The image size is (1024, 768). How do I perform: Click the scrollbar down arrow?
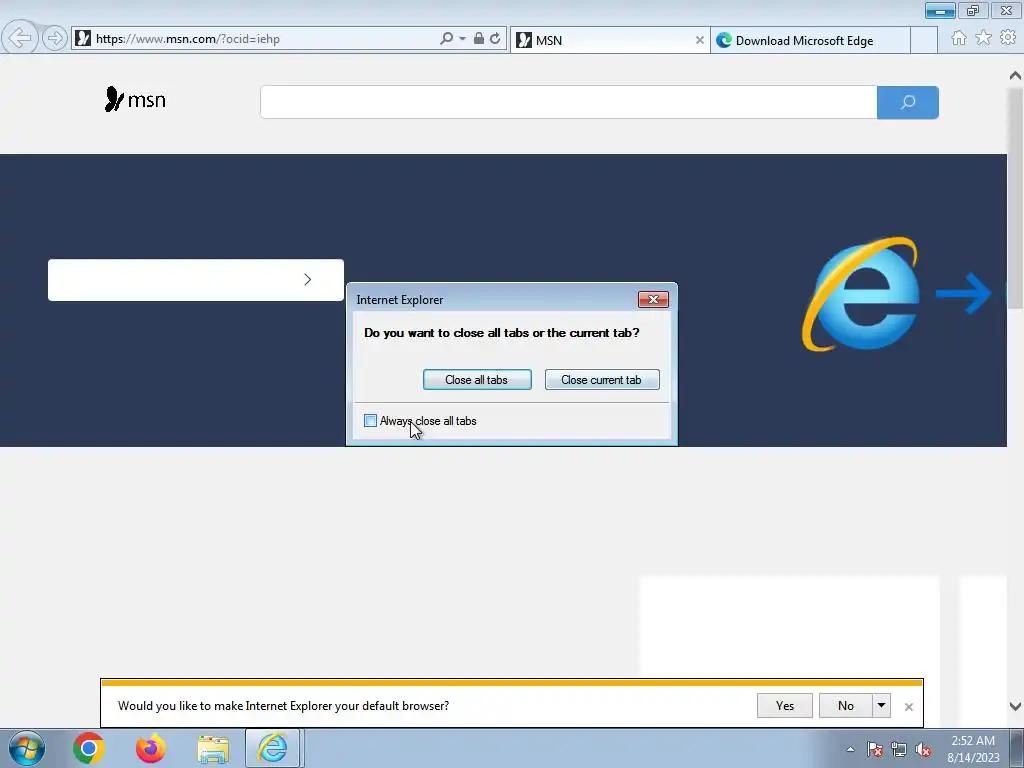(1016, 706)
